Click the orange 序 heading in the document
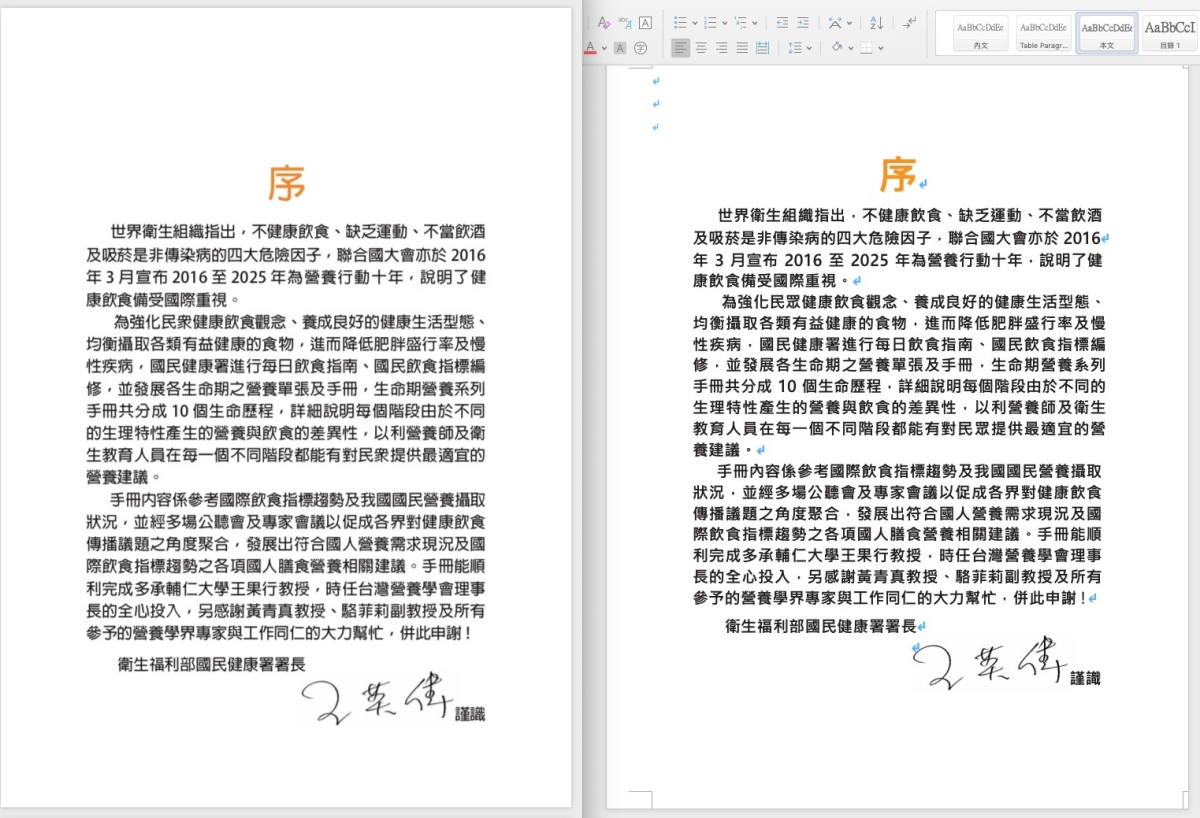The width and height of the screenshot is (1200, 818). point(897,174)
